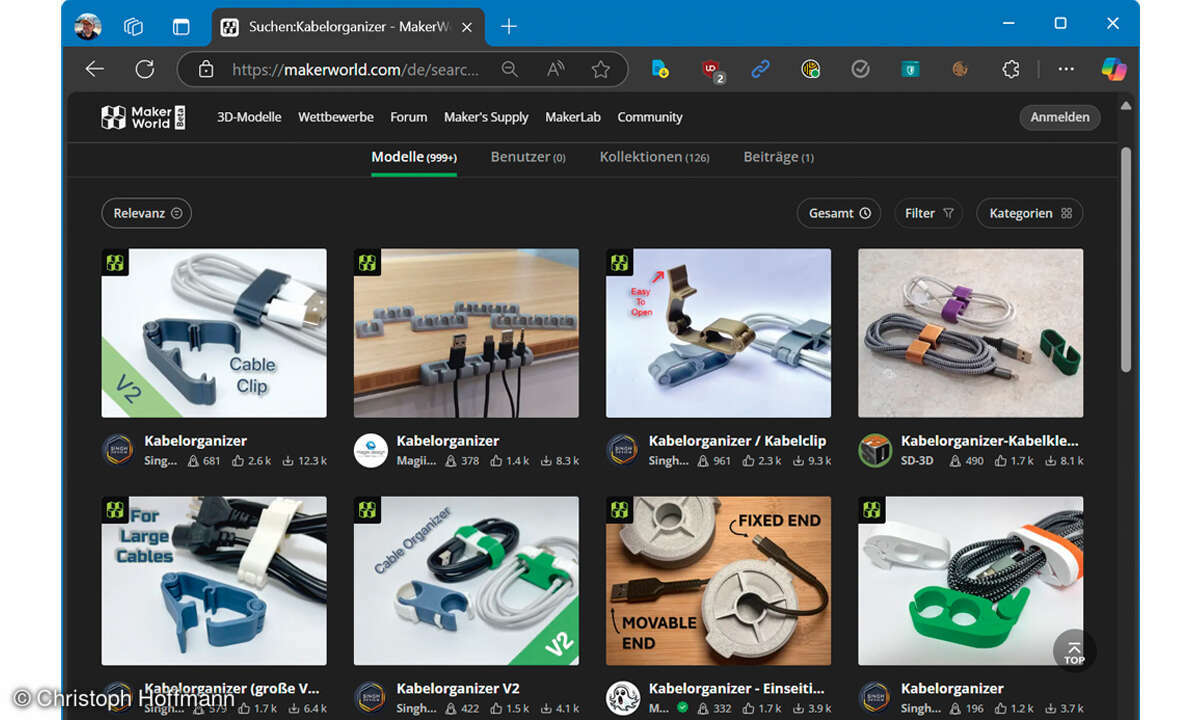Switch to the Benutzer results tab
Image resolution: width=1200 pixels, height=720 pixels.
click(528, 157)
